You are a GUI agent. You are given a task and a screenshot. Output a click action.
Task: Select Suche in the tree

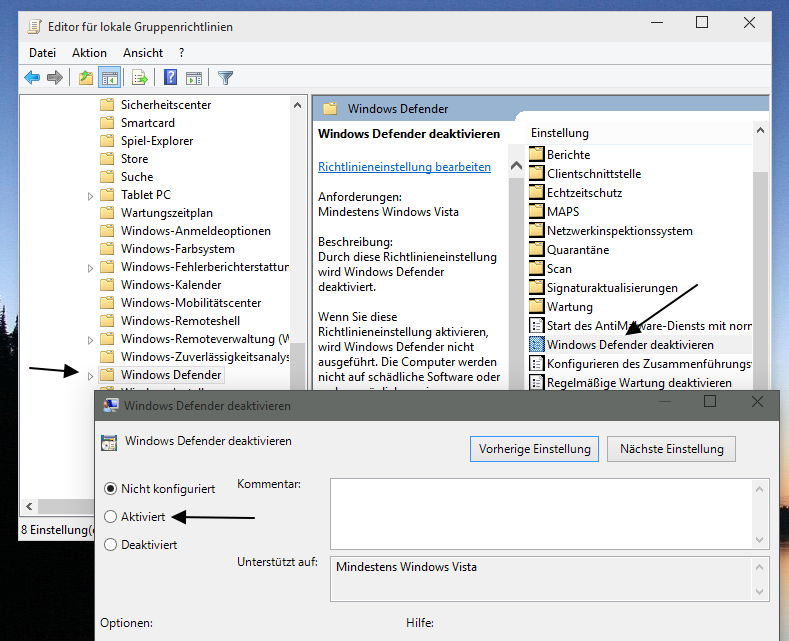click(137, 177)
